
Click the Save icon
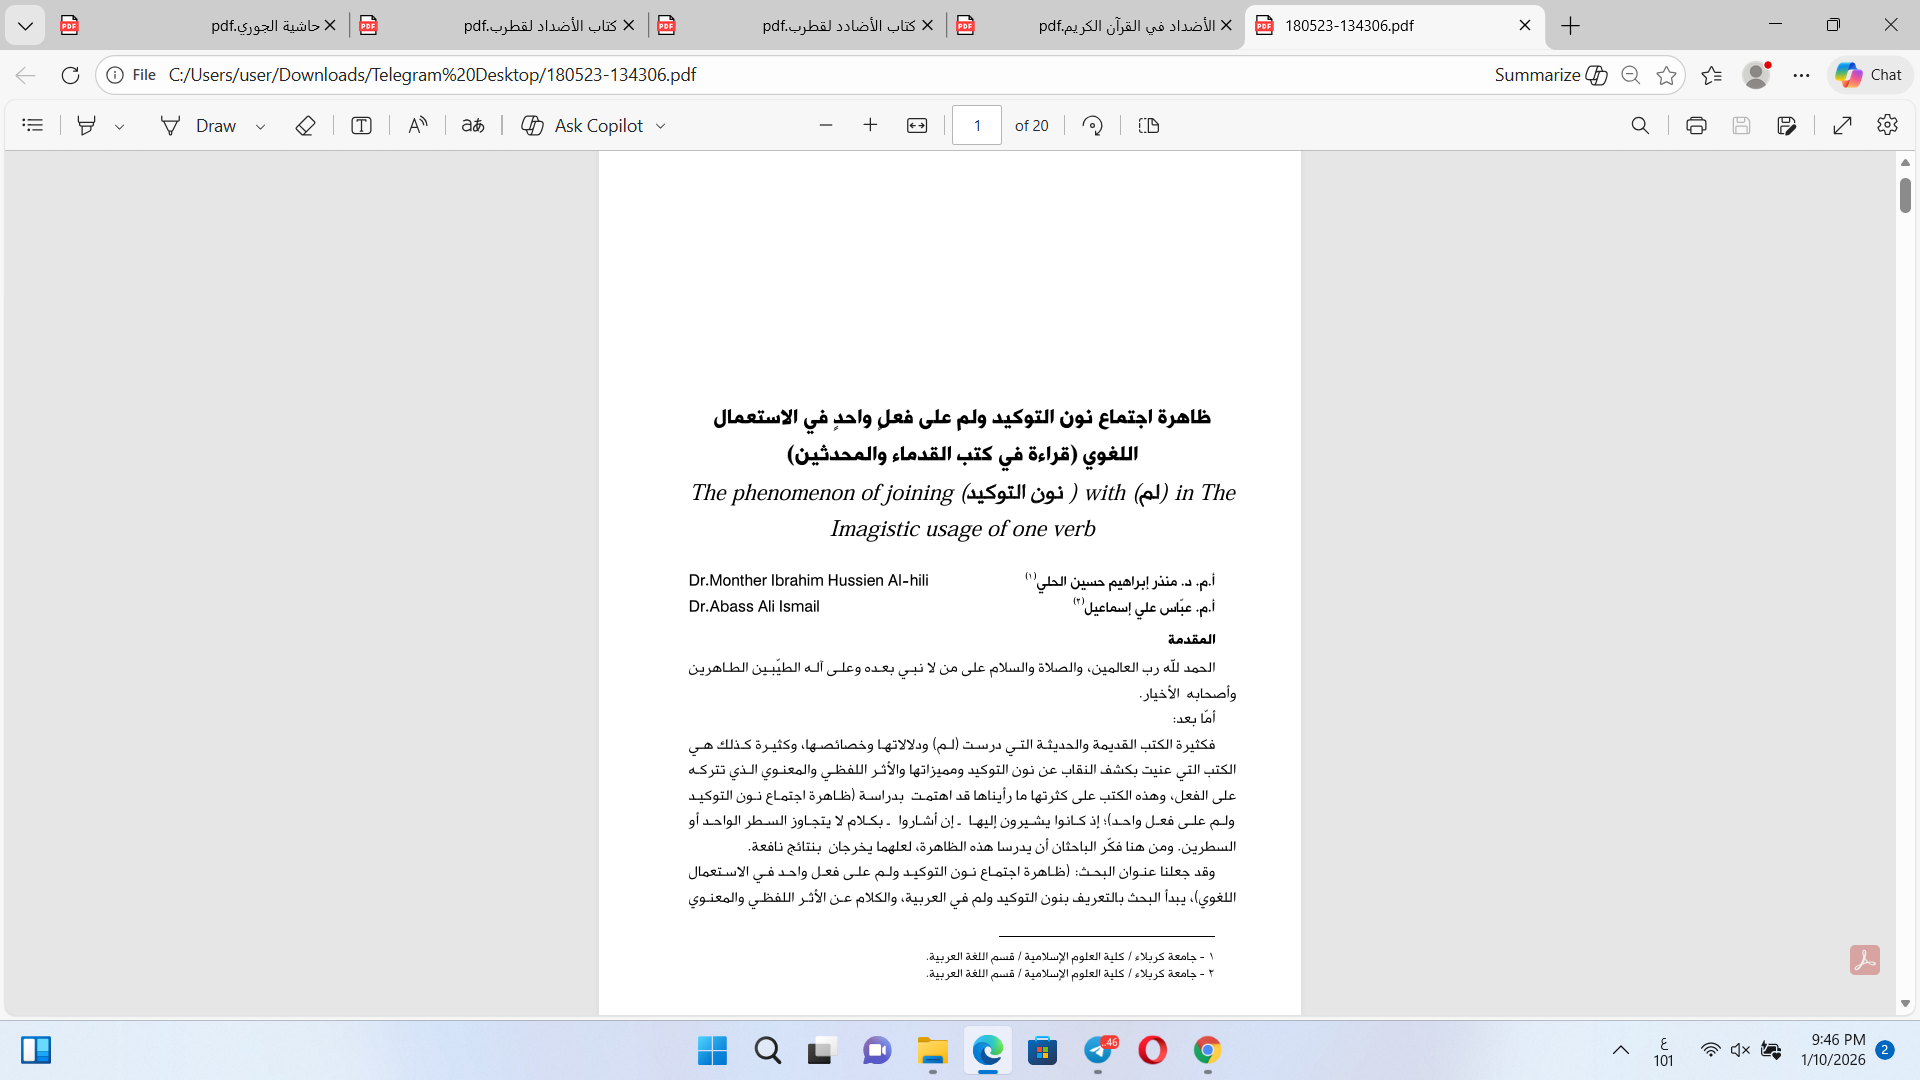coord(1741,125)
